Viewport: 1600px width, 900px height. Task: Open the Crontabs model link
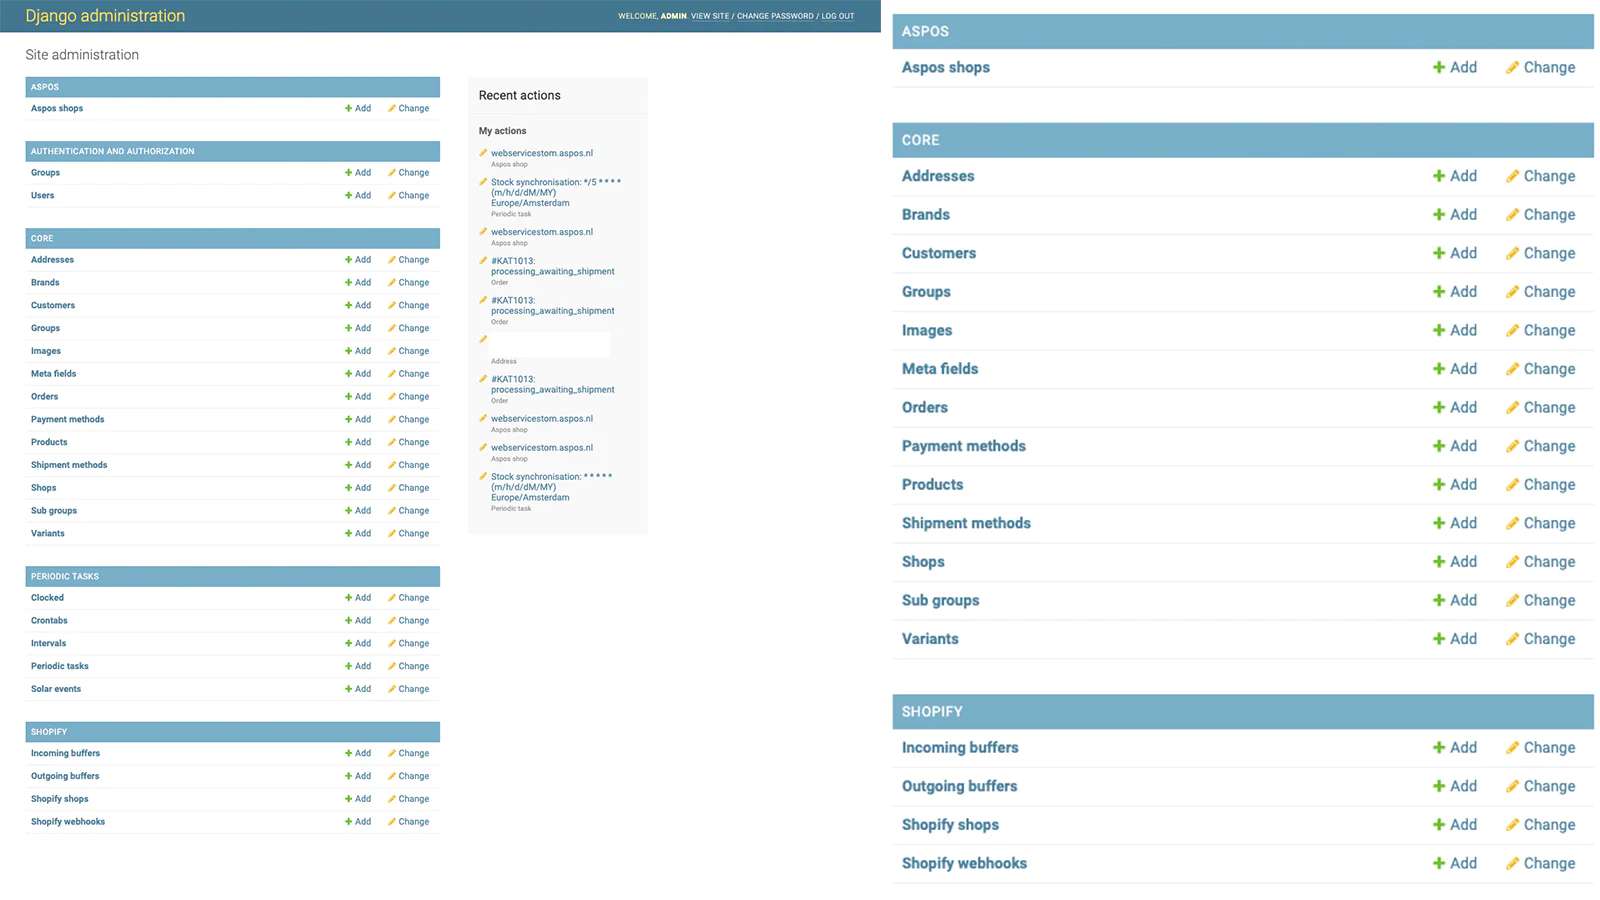point(49,620)
